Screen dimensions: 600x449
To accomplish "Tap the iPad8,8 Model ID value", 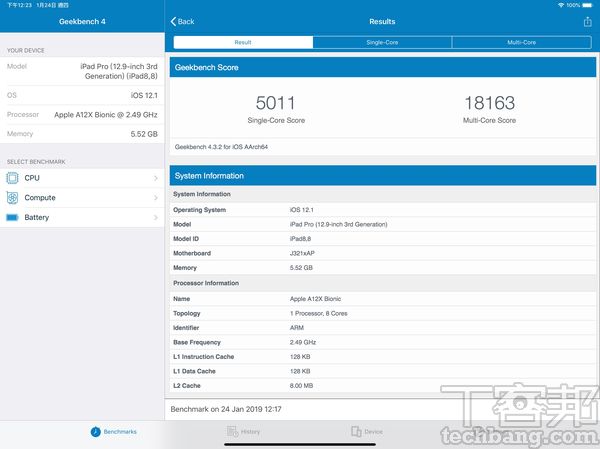I will (x=300, y=239).
